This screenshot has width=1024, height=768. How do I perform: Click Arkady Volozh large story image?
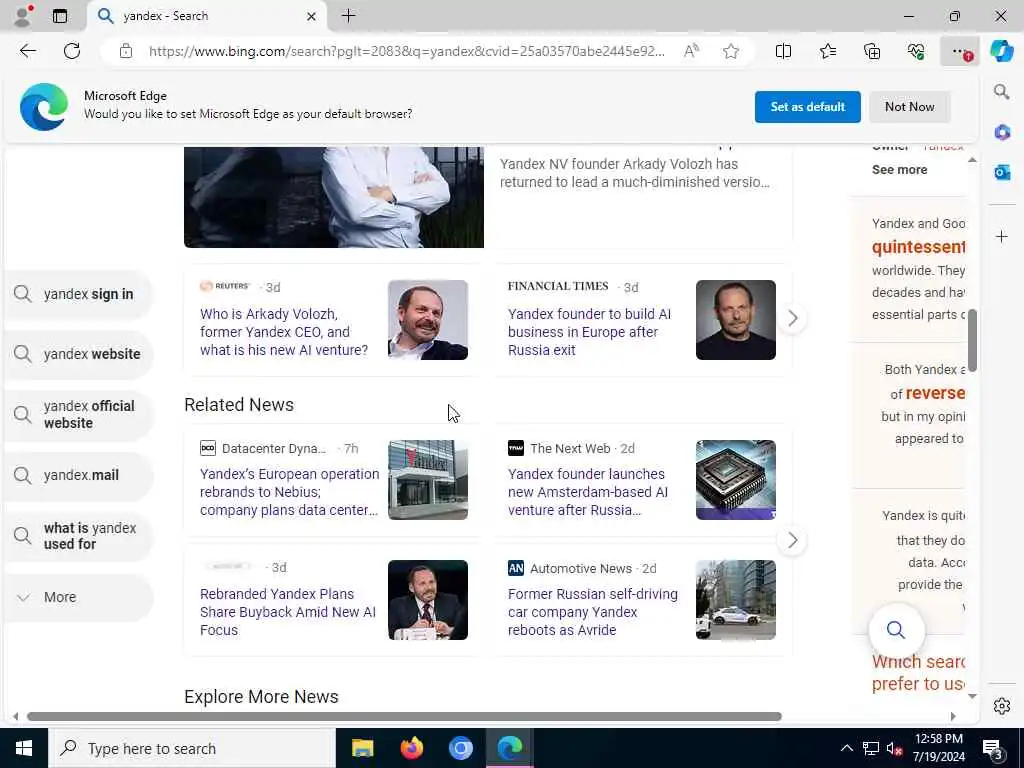(x=334, y=197)
